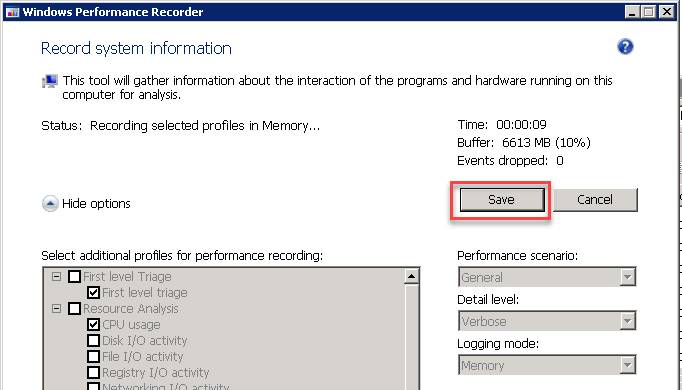682x390 pixels.
Task: Open the Performance scenario dropdown
Action: tap(547, 277)
